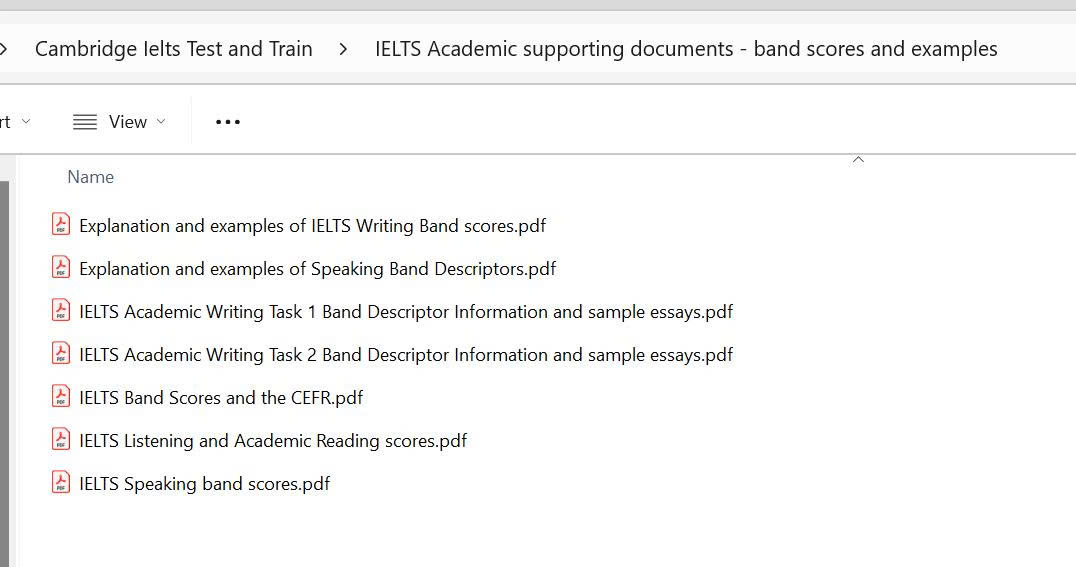Sort files by the Name column header
Viewport: 1076px width, 567px height.
[90, 177]
